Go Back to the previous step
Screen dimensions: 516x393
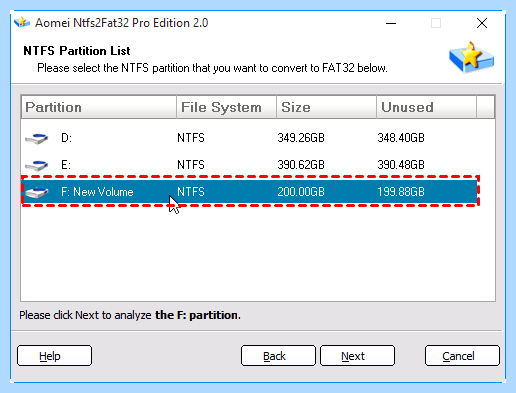tap(278, 356)
